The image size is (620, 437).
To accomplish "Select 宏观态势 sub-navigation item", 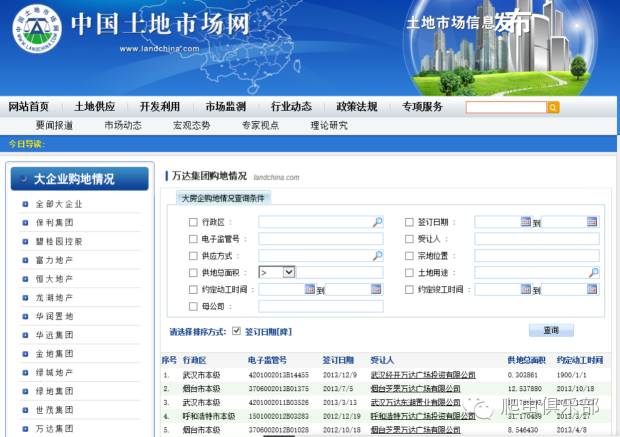I will (x=191, y=125).
